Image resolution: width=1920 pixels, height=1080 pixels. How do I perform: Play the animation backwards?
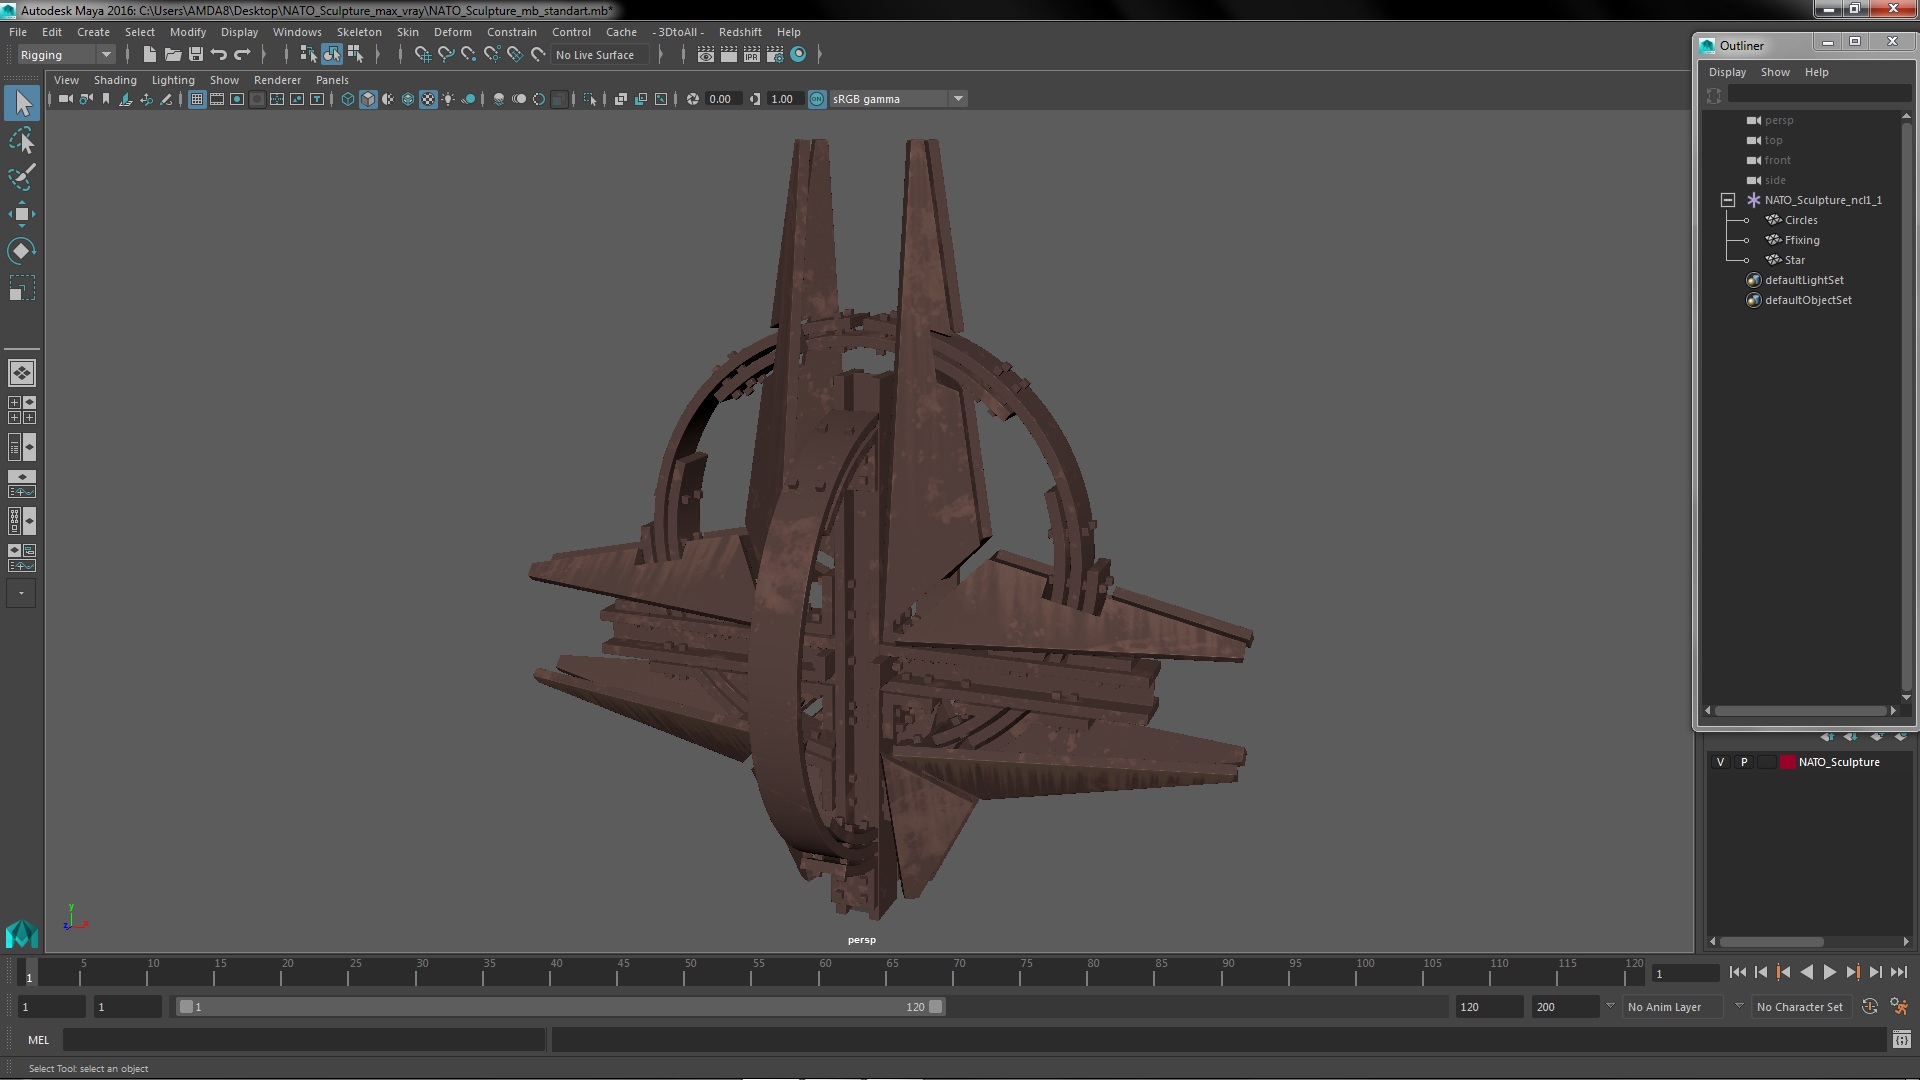[x=1806, y=972]
